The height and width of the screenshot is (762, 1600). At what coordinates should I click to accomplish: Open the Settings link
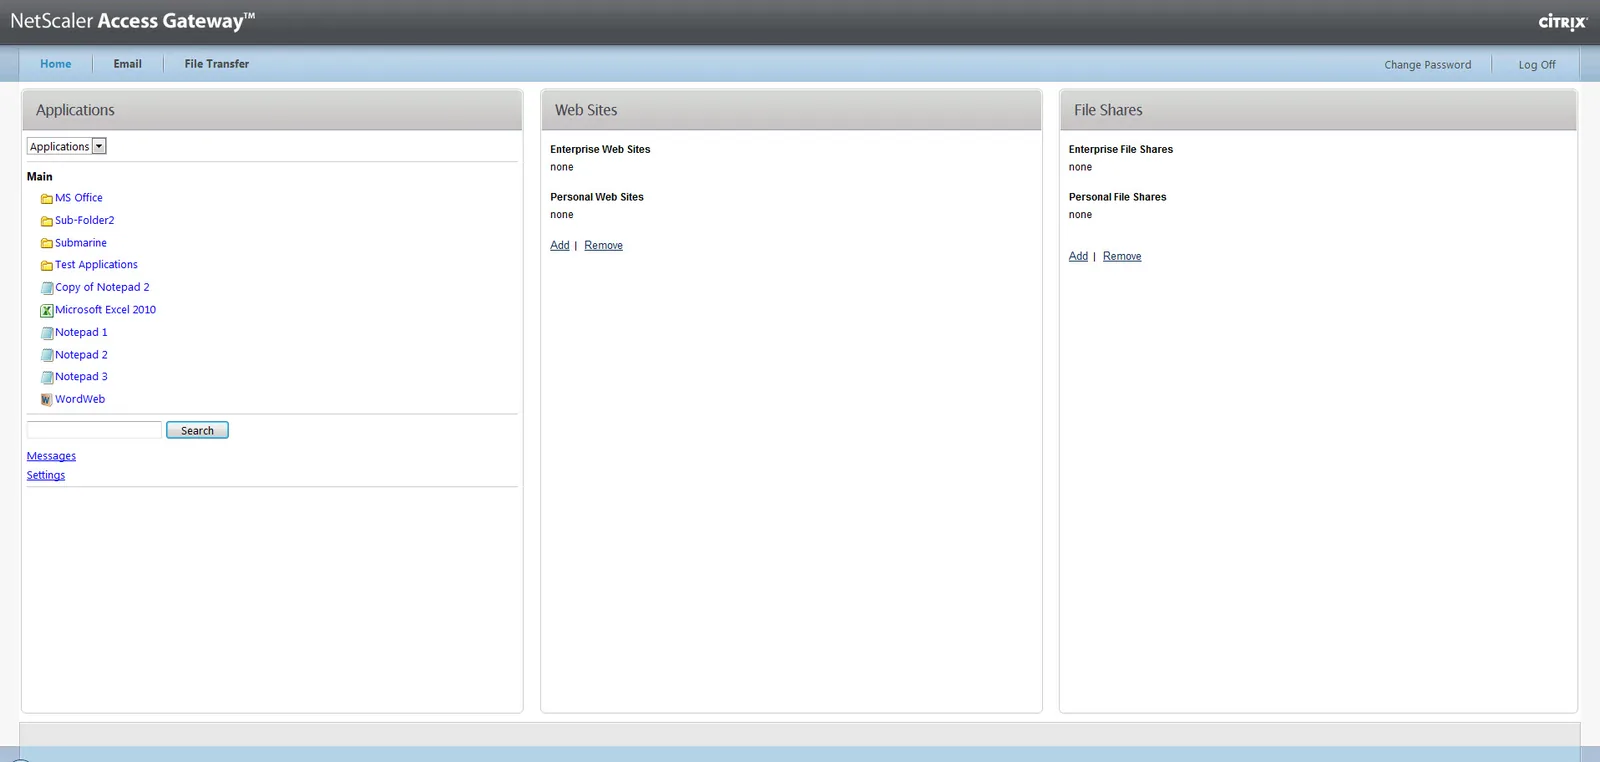[x=46, y=475]
